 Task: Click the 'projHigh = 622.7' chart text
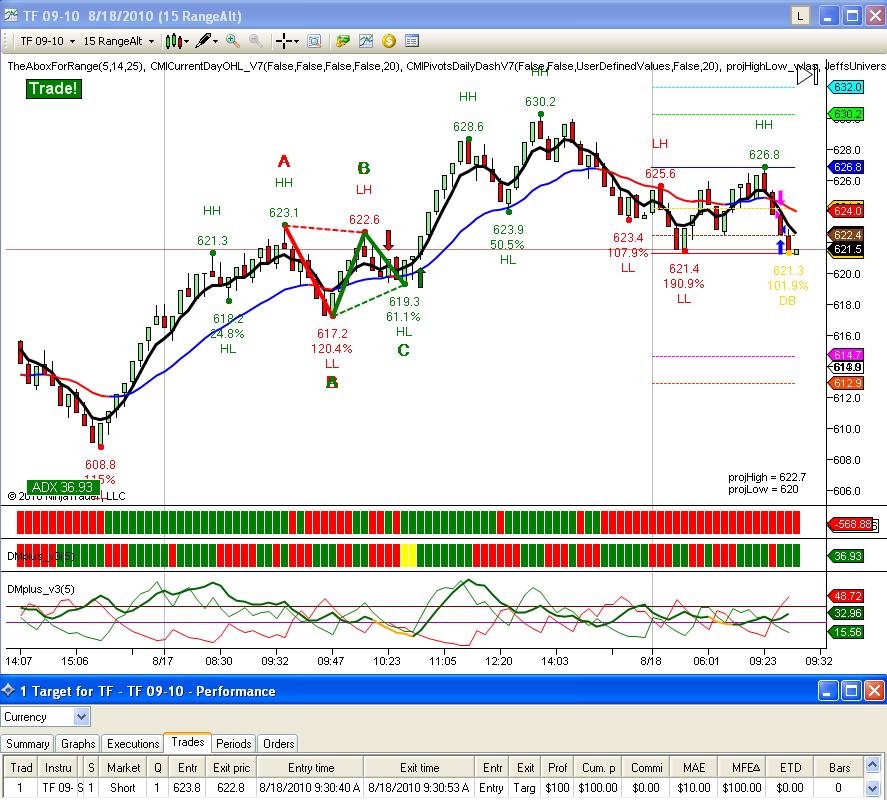click(767, 477)
